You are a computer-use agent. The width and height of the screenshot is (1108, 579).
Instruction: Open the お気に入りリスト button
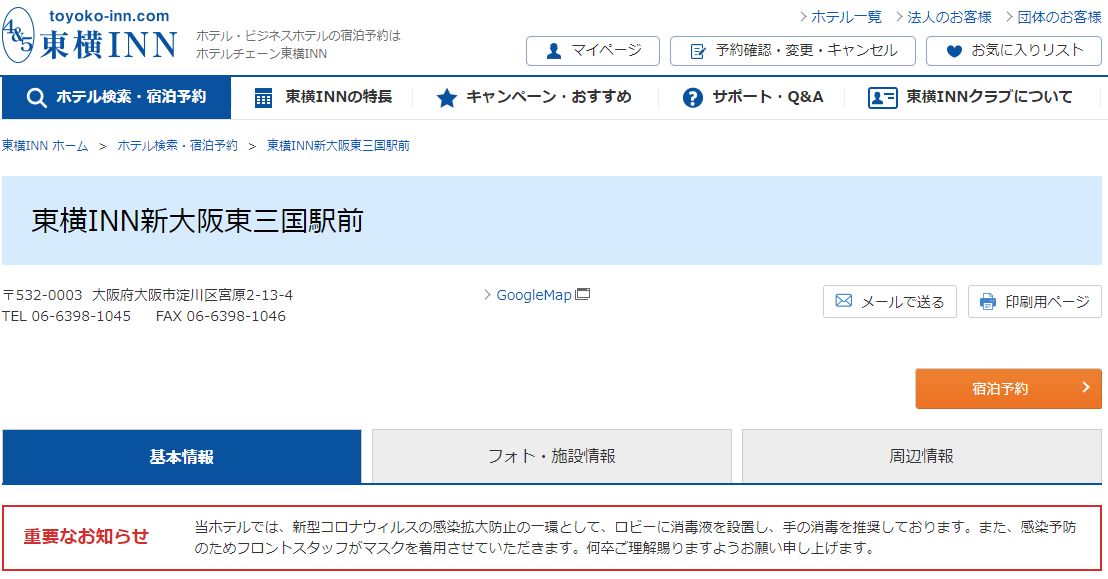click(x=1014, y=51)
